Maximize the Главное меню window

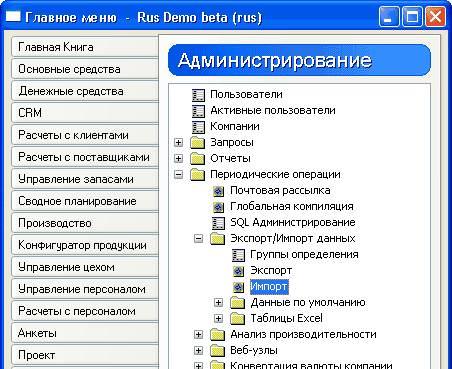(412, 17)
